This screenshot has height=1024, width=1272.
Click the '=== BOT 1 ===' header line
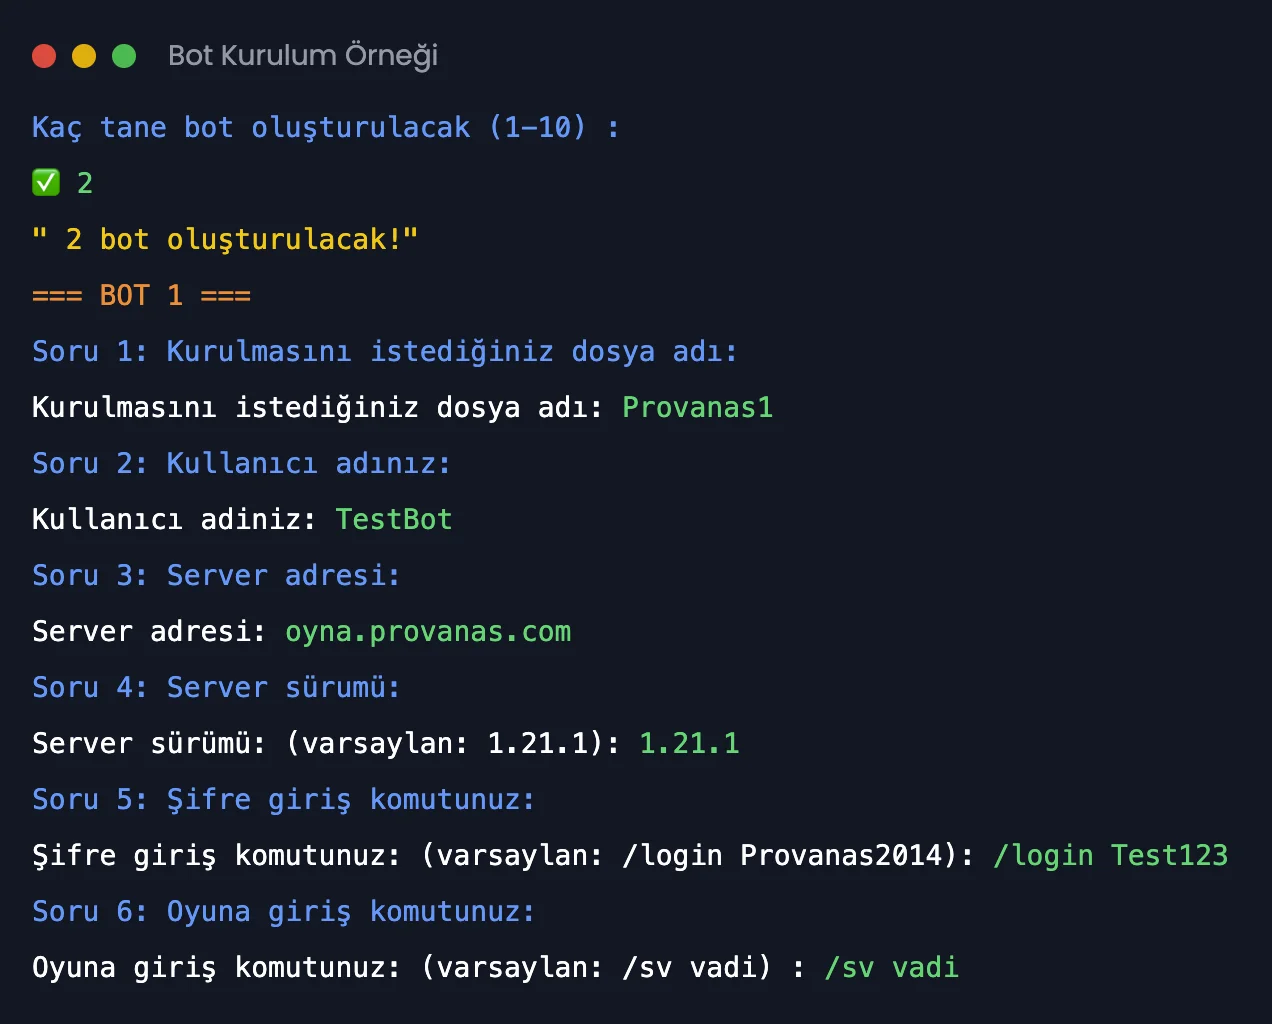coord(141,296)
